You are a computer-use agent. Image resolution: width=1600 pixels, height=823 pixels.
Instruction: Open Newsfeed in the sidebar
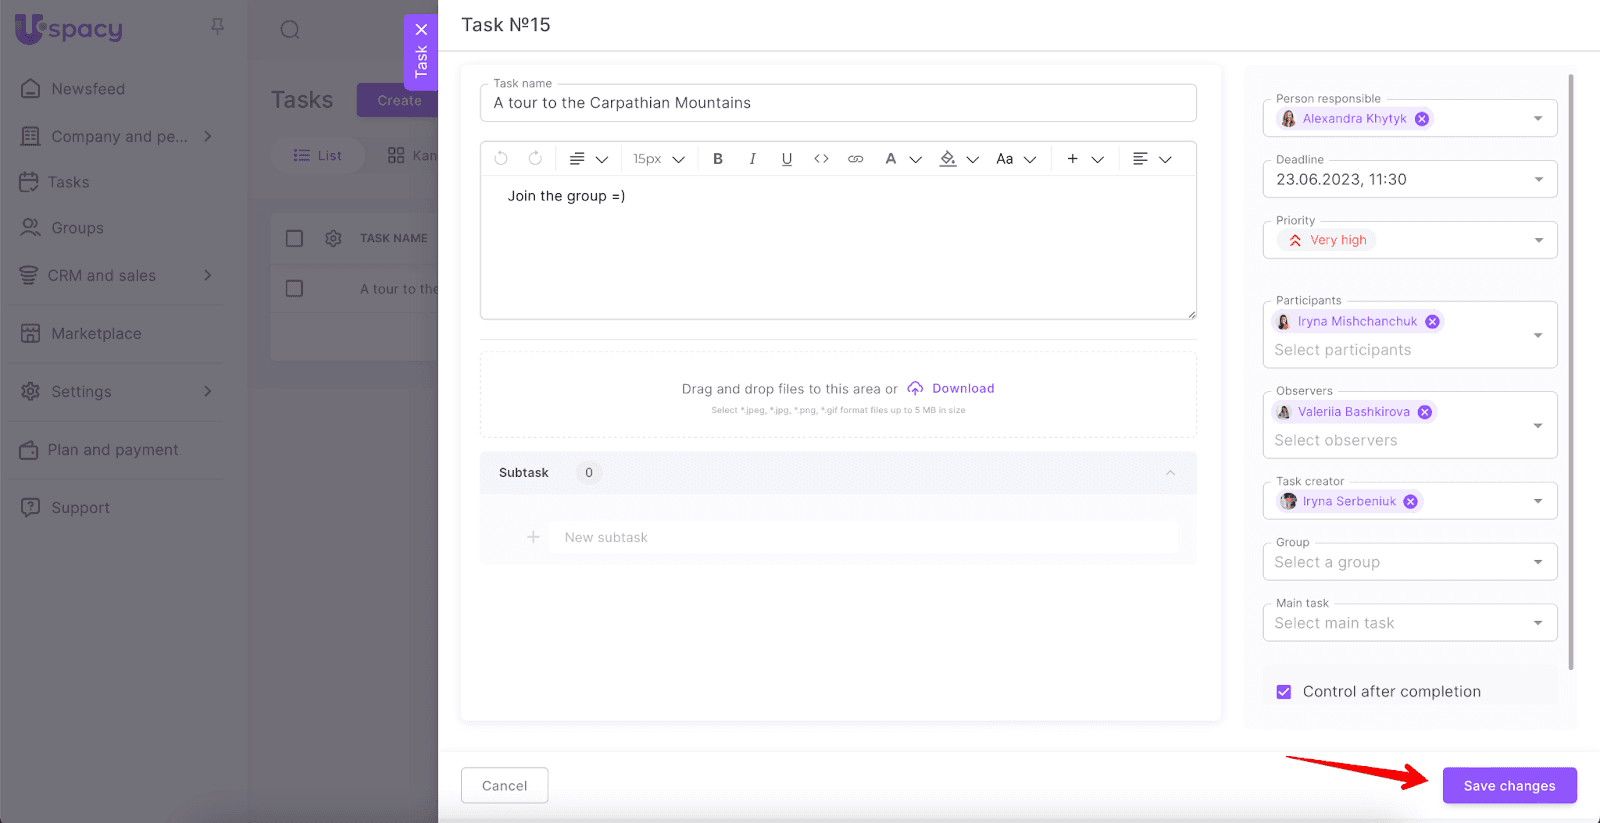click(x=88, y=89)
